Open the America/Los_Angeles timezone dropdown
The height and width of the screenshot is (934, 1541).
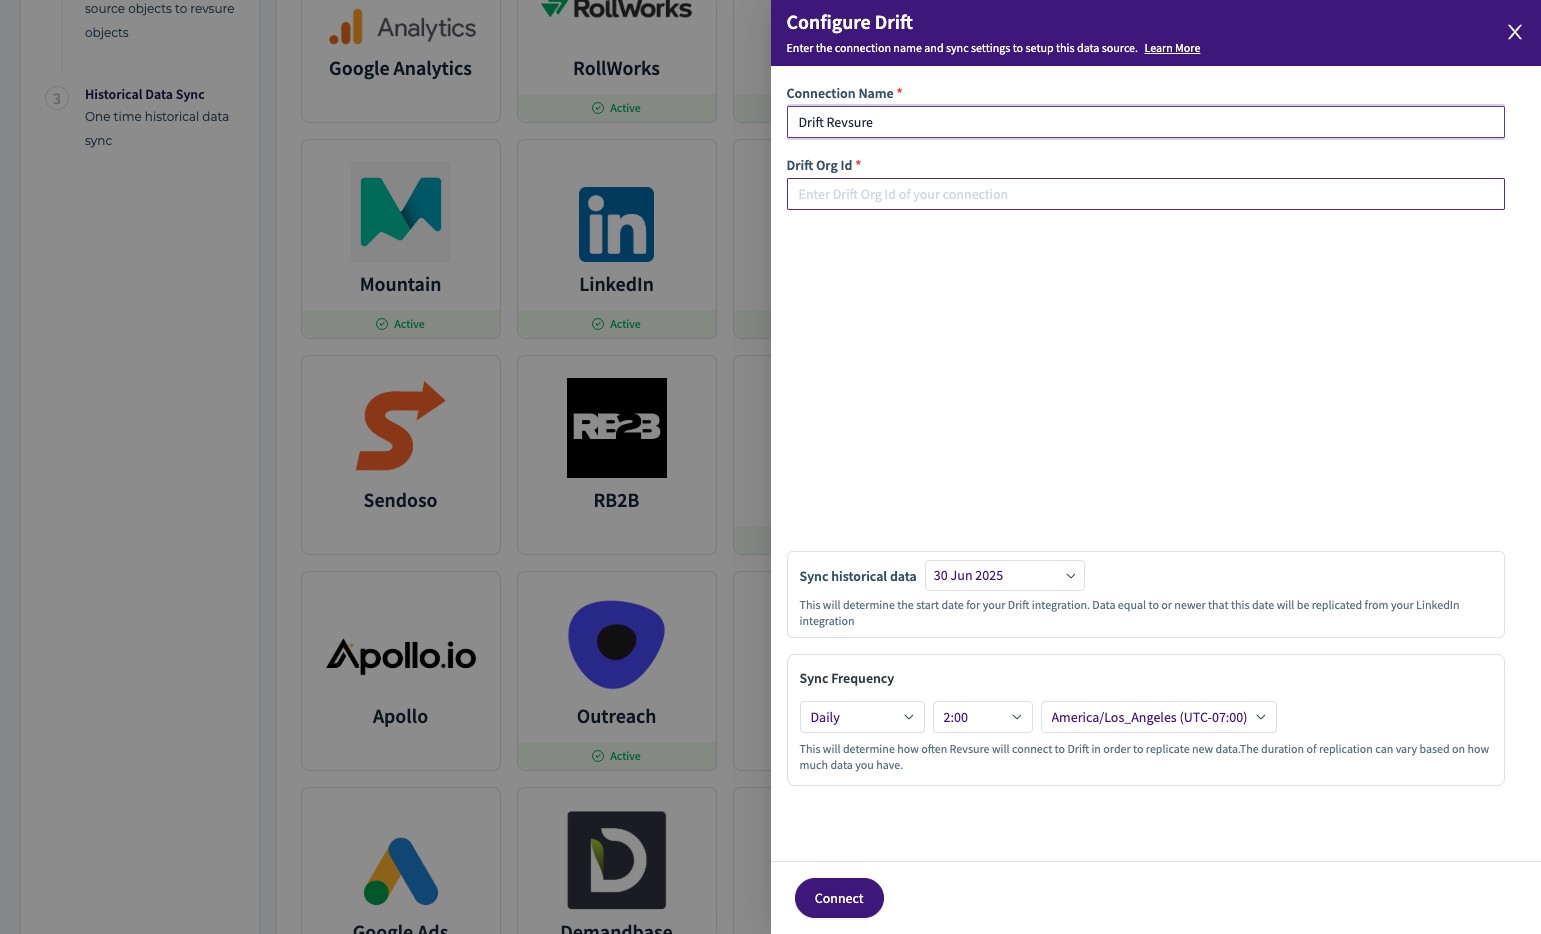coord(1158,717)
